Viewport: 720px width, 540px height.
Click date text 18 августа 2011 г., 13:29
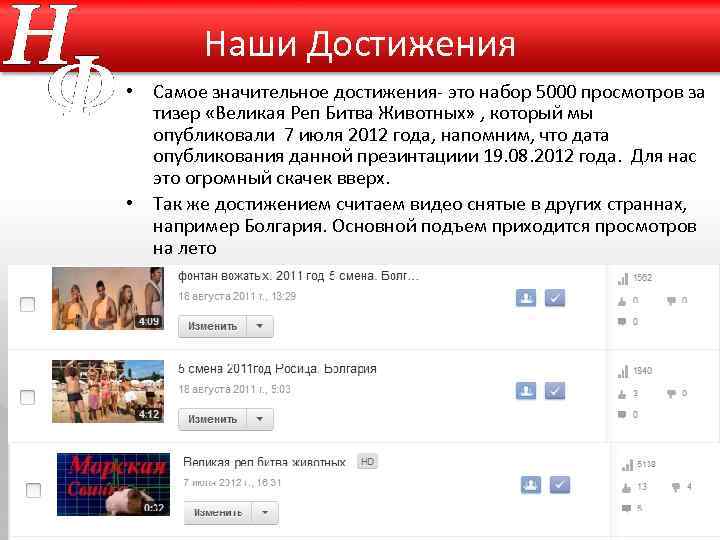pos(237,297)
